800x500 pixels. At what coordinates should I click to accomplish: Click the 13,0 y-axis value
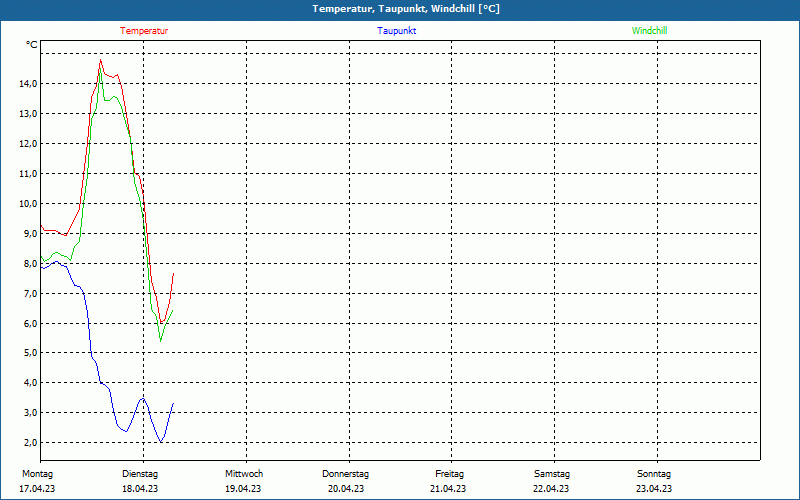tap(28, 114)
